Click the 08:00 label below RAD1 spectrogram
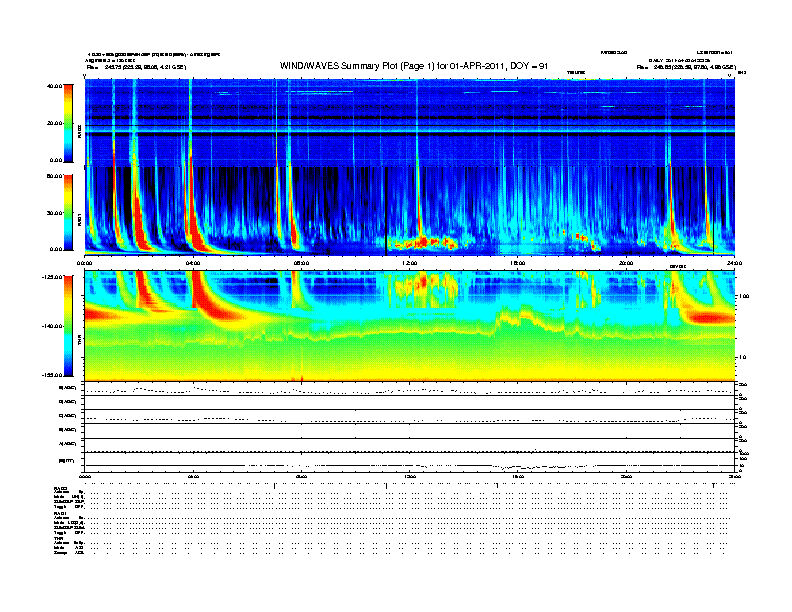 click(301, 263)
